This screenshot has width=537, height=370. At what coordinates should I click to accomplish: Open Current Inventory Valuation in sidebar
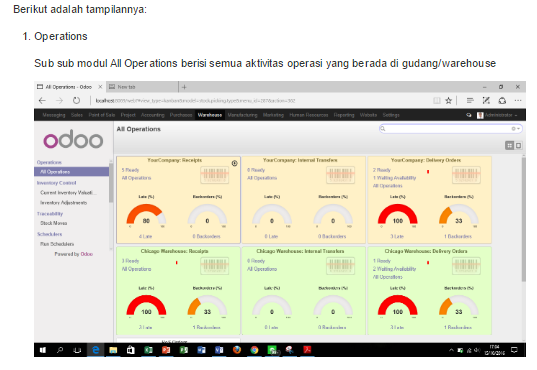click(x=68, y=193)
